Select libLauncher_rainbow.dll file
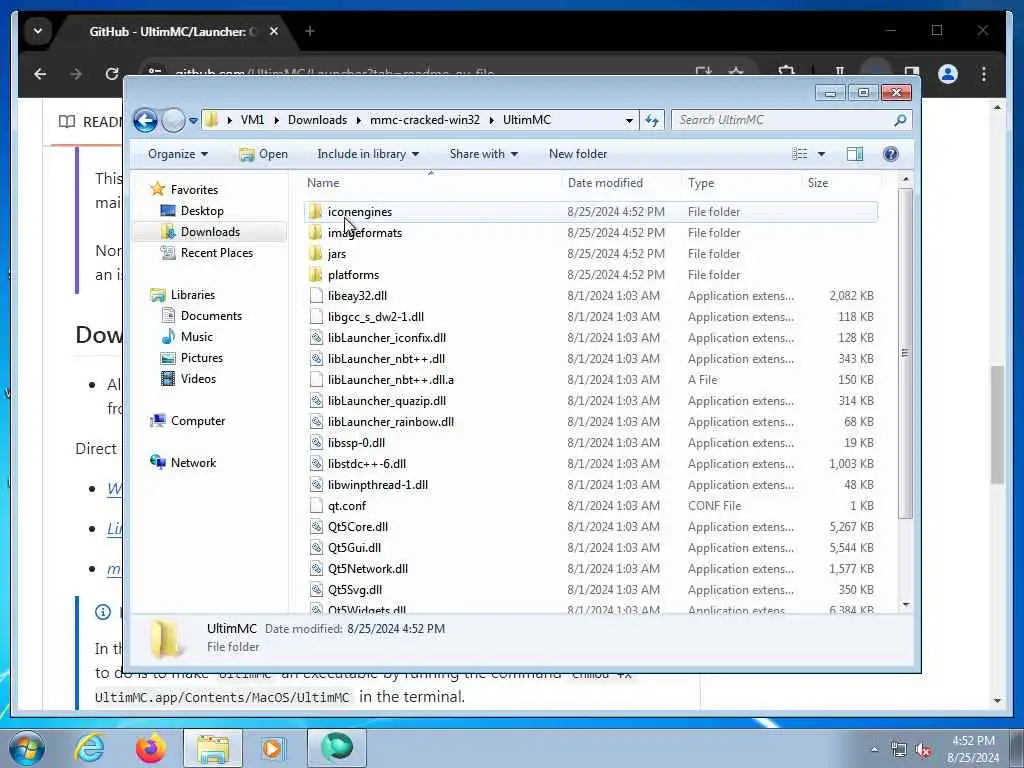This screenshot has height=768, width=1024. pos(391,422)
